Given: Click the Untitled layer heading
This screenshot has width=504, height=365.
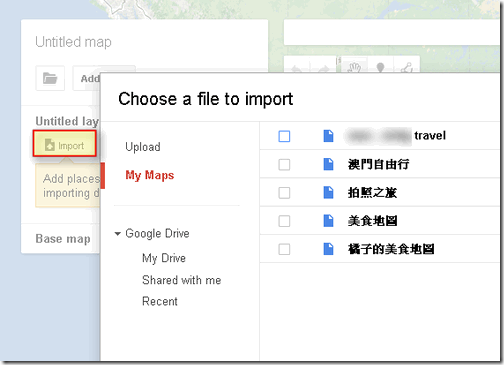Looking at the screenshot, I should [67, 121].
